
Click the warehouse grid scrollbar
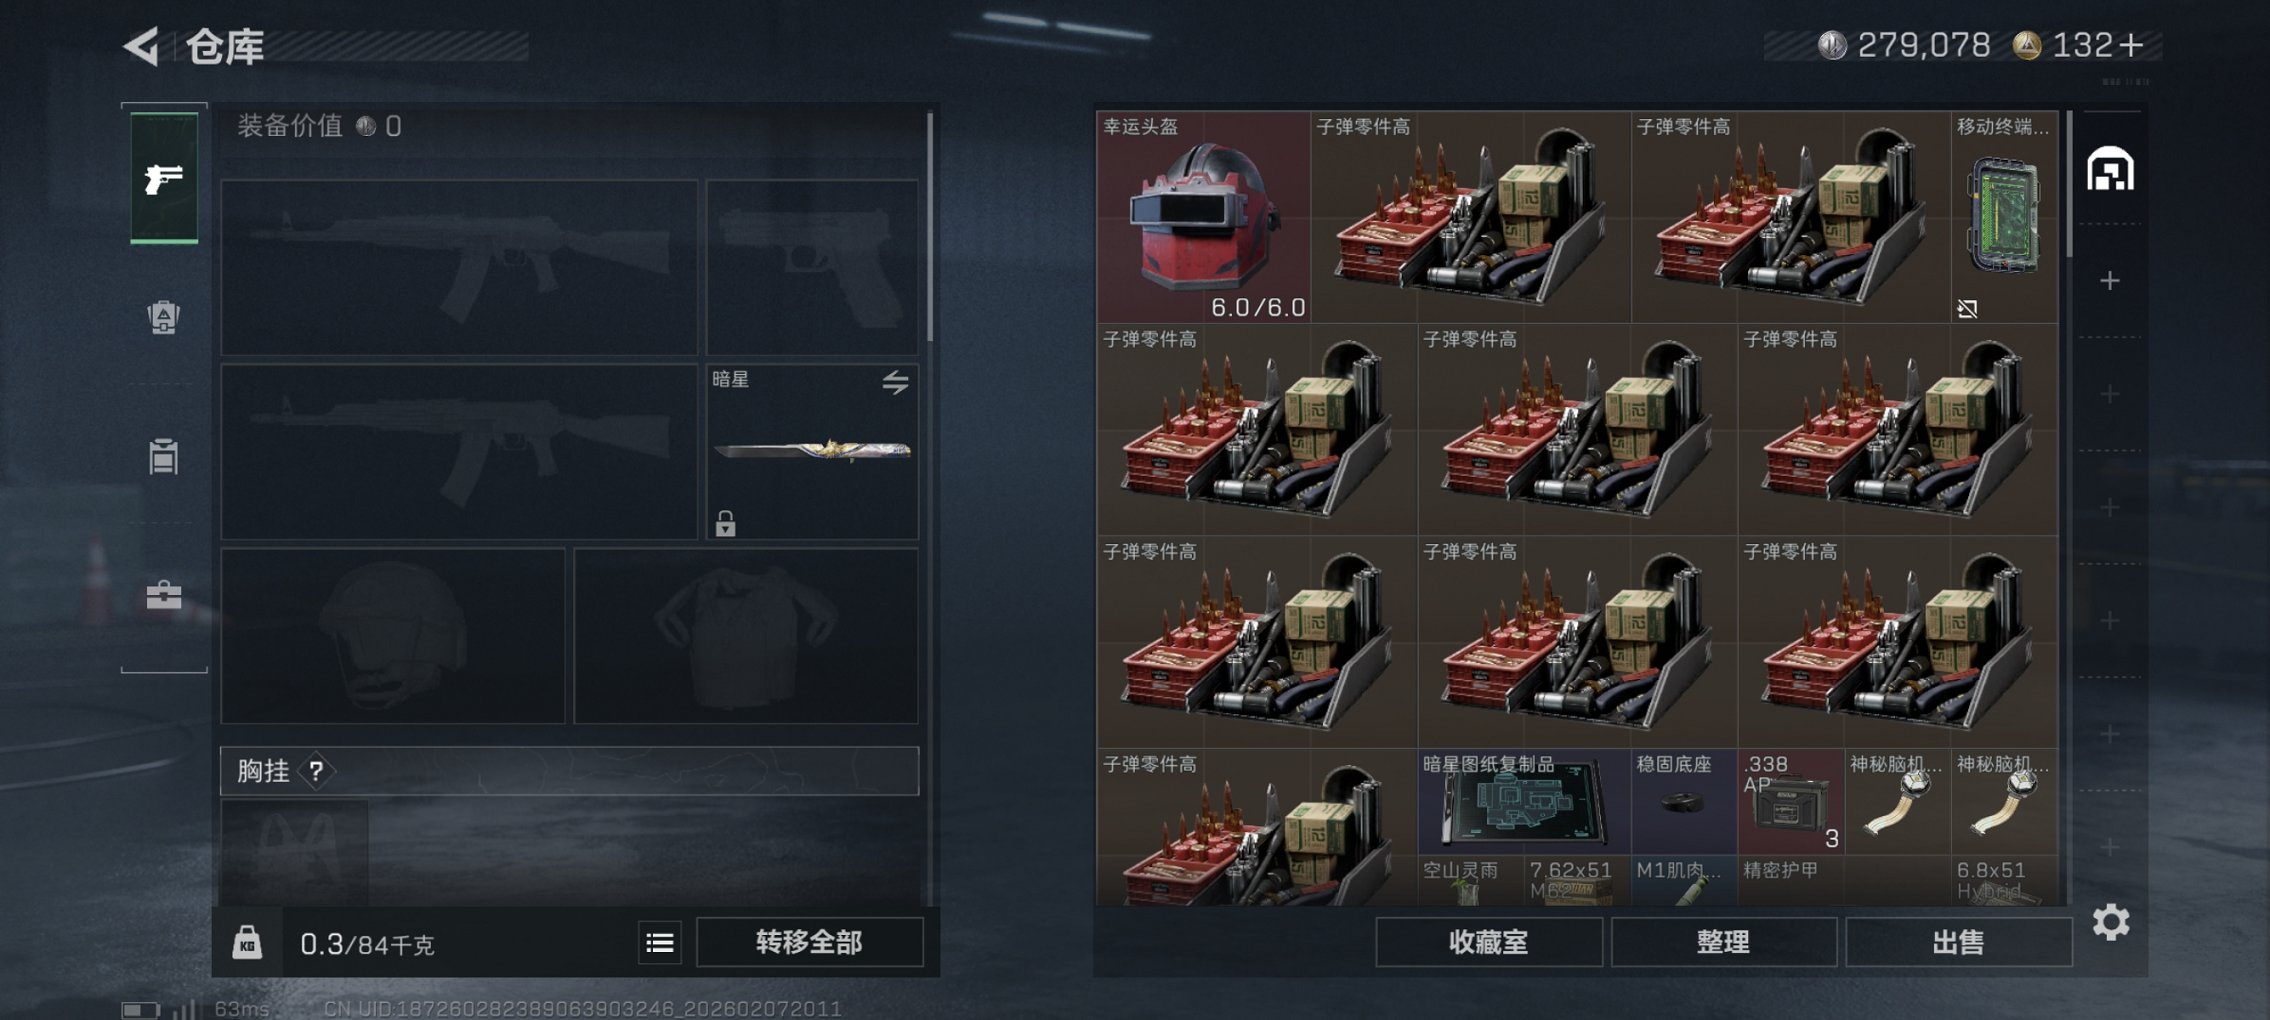(x=2068, y=184)
